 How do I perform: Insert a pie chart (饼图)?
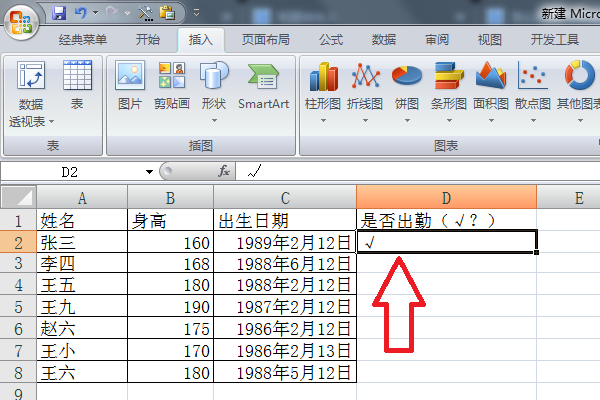click(407, 92)
